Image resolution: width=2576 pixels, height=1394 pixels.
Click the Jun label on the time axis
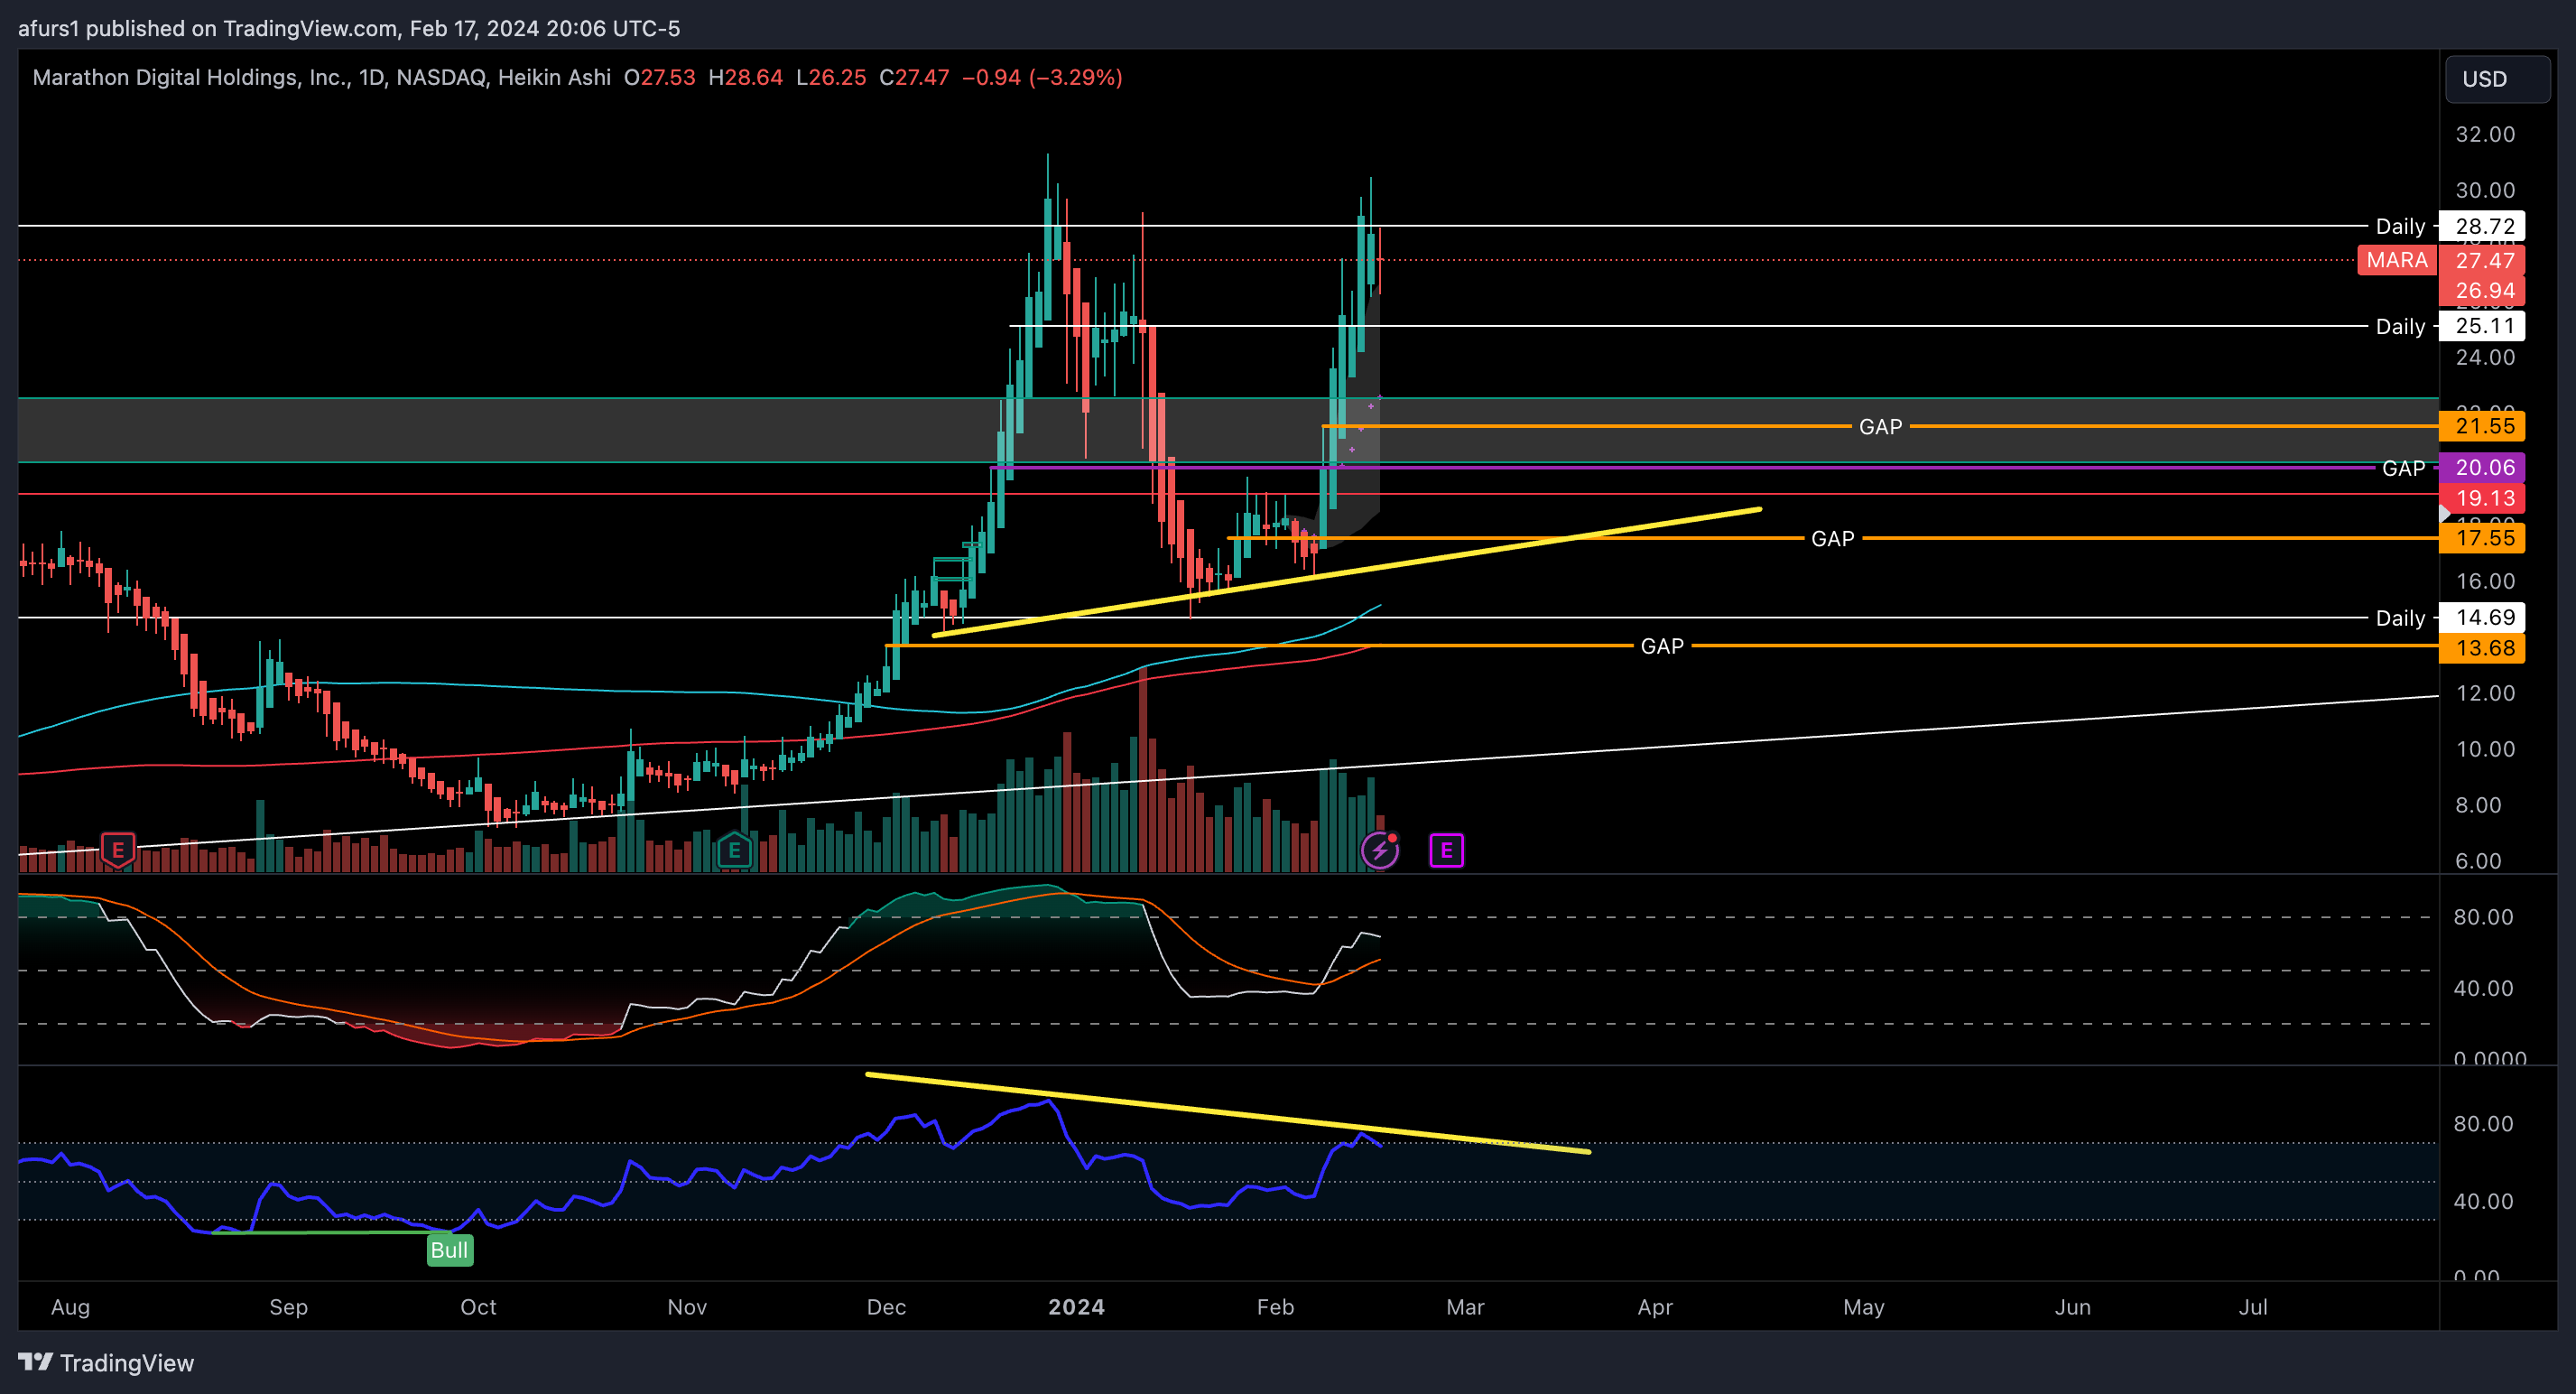click(x=2072, y=1307)
